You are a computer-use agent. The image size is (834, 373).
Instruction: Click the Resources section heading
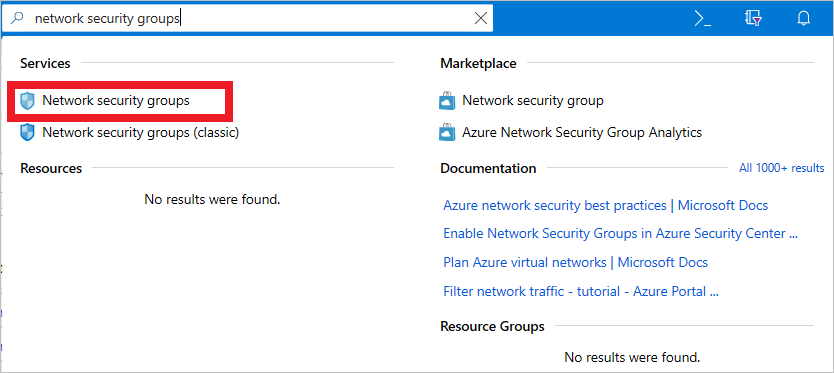(51, 168)
